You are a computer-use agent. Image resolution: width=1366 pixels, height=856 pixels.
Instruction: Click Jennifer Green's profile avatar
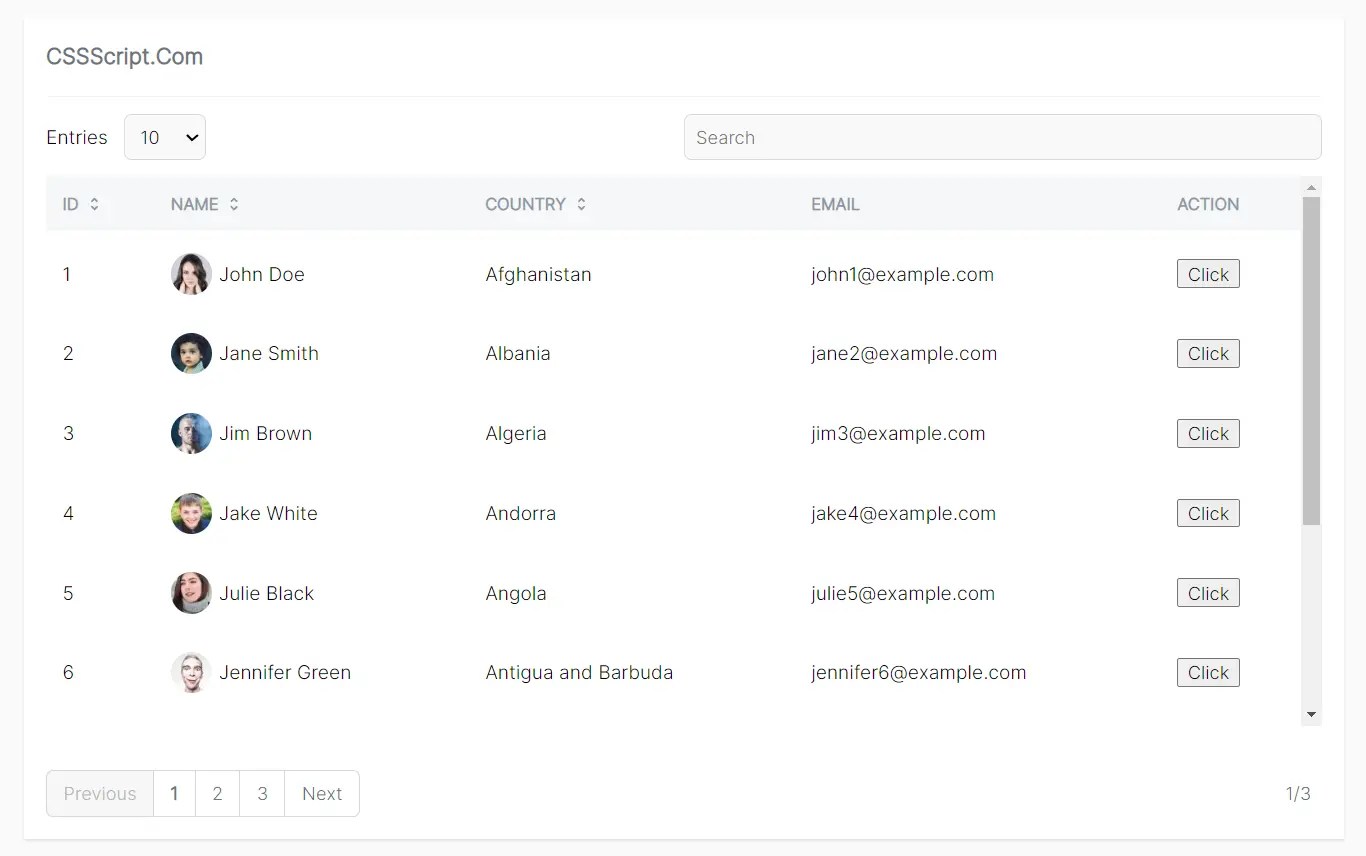191,672
